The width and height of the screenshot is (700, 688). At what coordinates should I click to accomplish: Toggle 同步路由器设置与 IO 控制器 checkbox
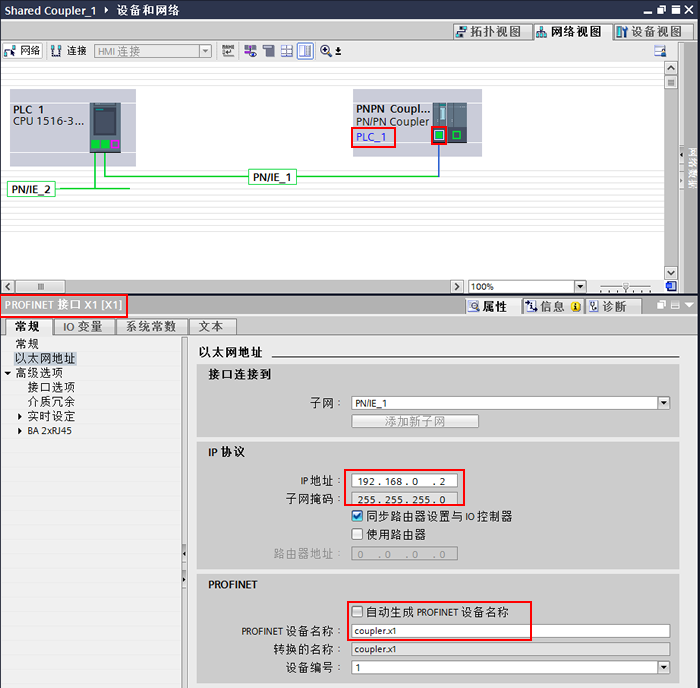click(x=357, y=517)
